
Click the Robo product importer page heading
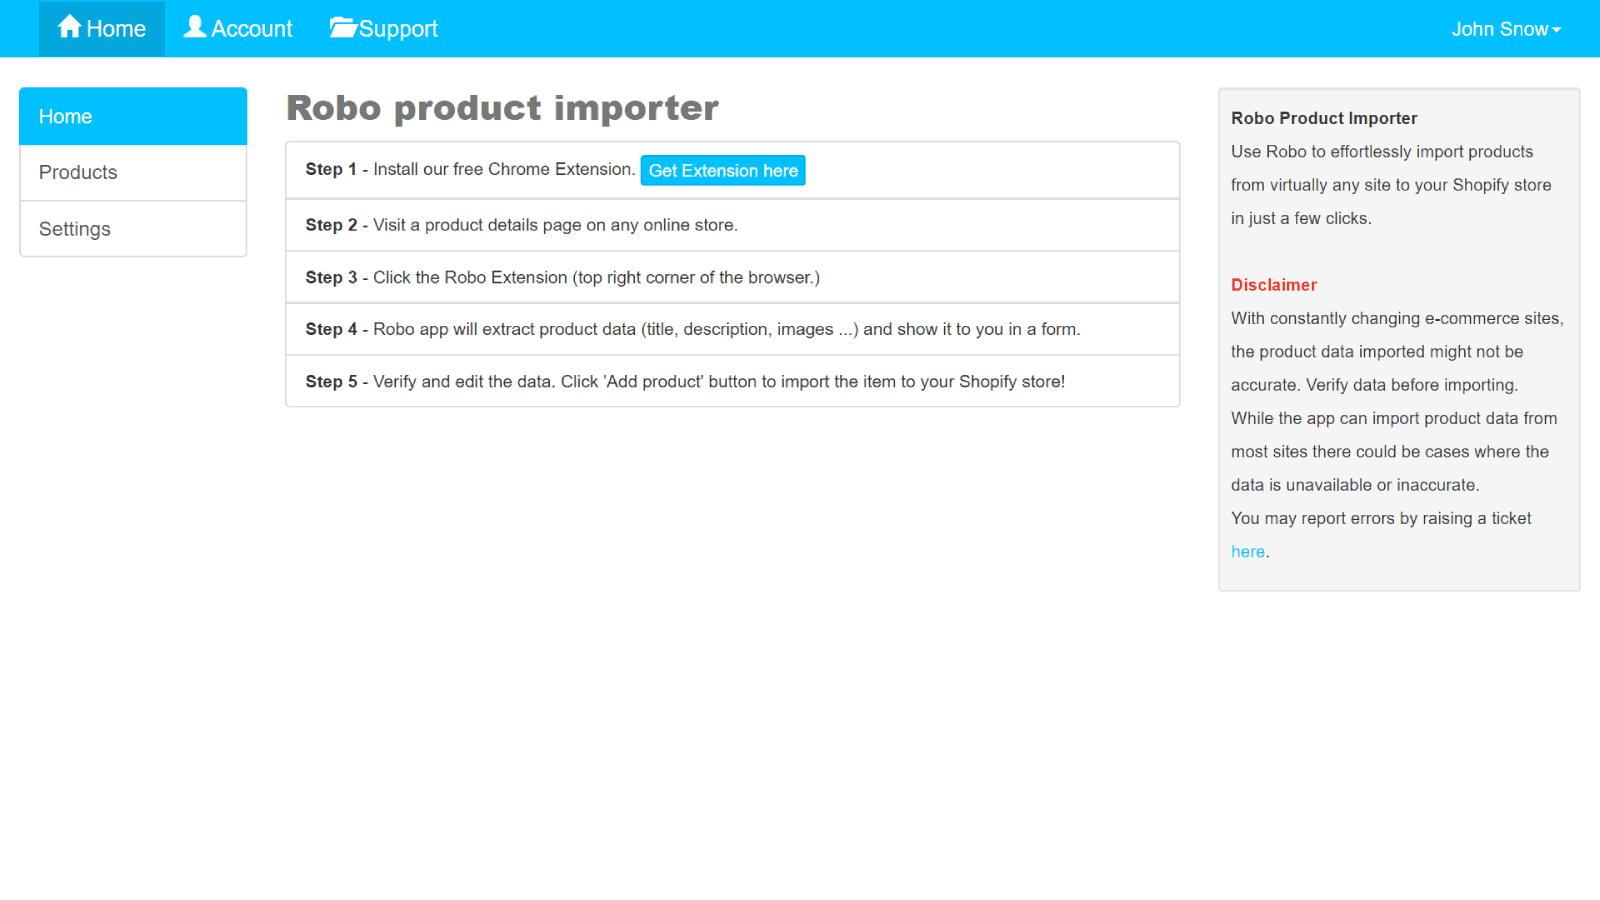[x=502, y=108]
